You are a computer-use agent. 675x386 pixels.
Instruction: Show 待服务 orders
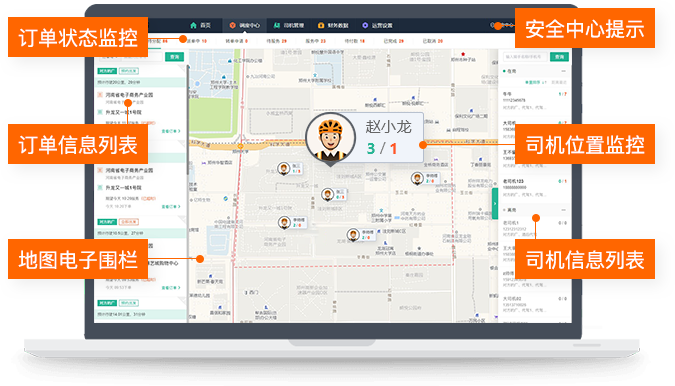pyautogui.click(x=276, y=41)
